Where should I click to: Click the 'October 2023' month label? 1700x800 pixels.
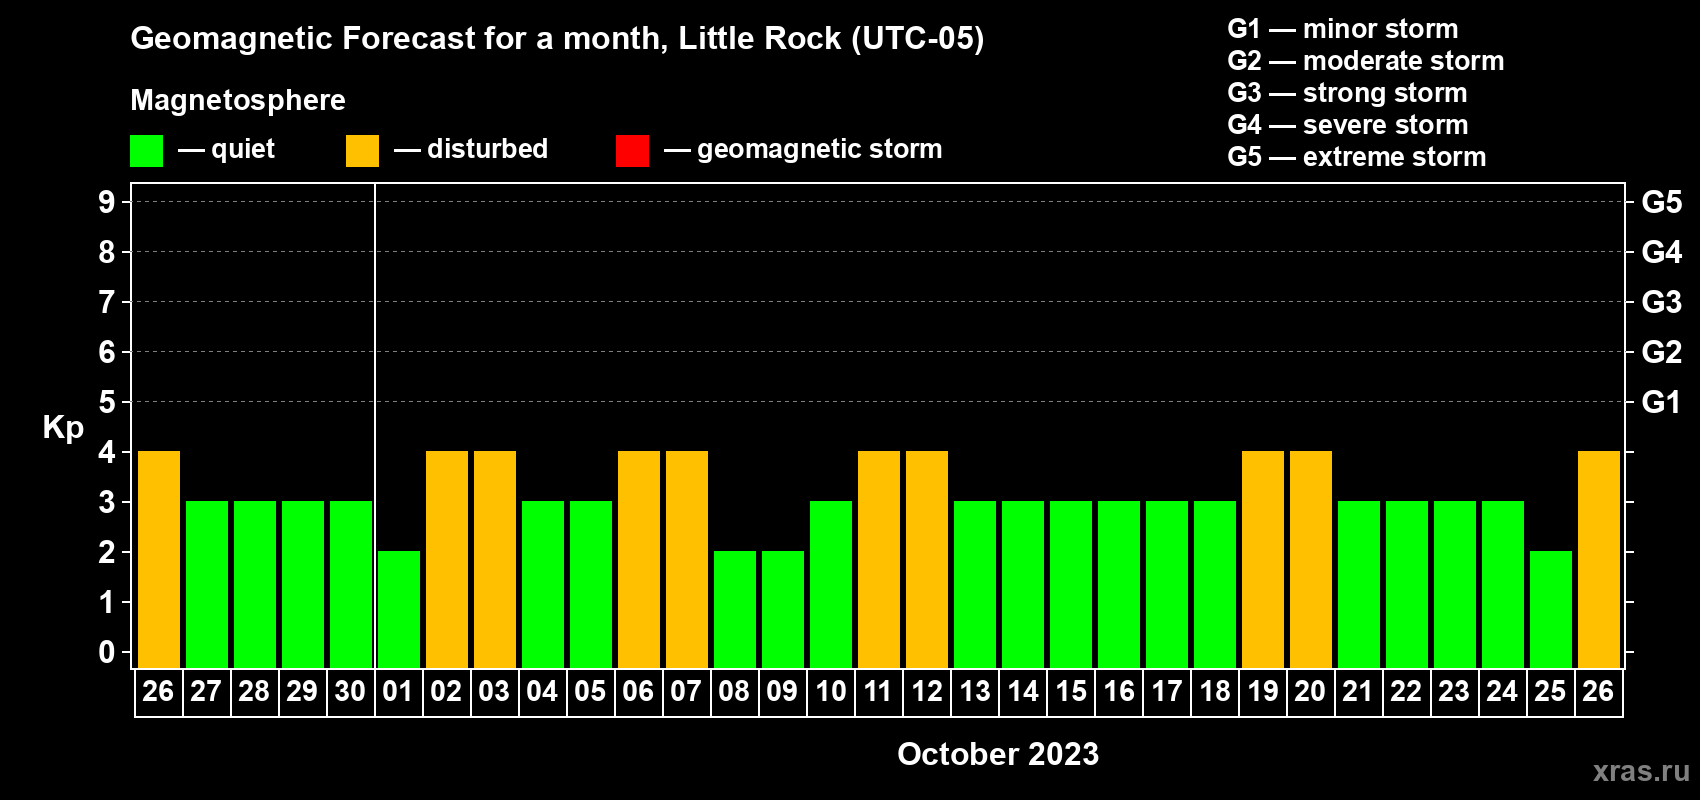tap(998, 754)
